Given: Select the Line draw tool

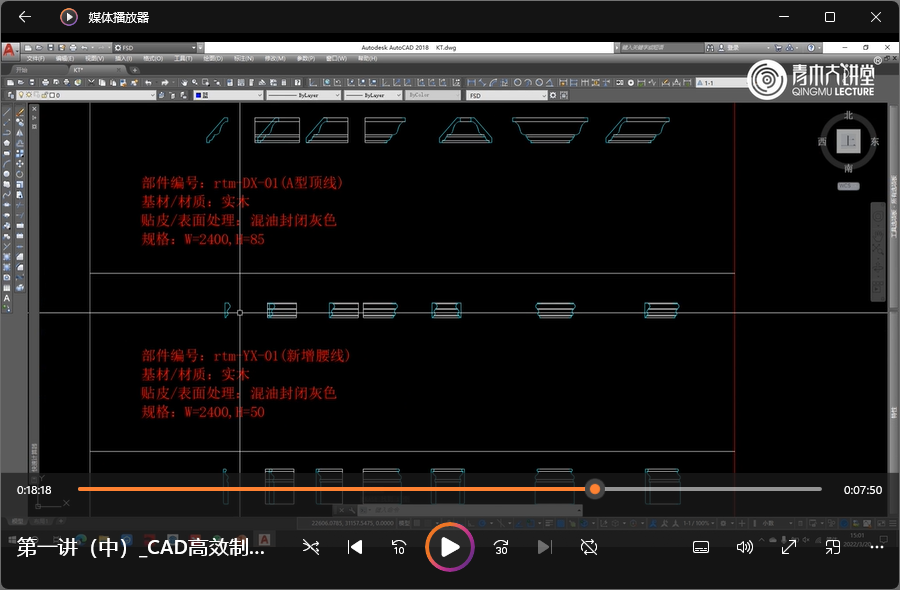Looking at the screenshot, I should pos(7,112).
